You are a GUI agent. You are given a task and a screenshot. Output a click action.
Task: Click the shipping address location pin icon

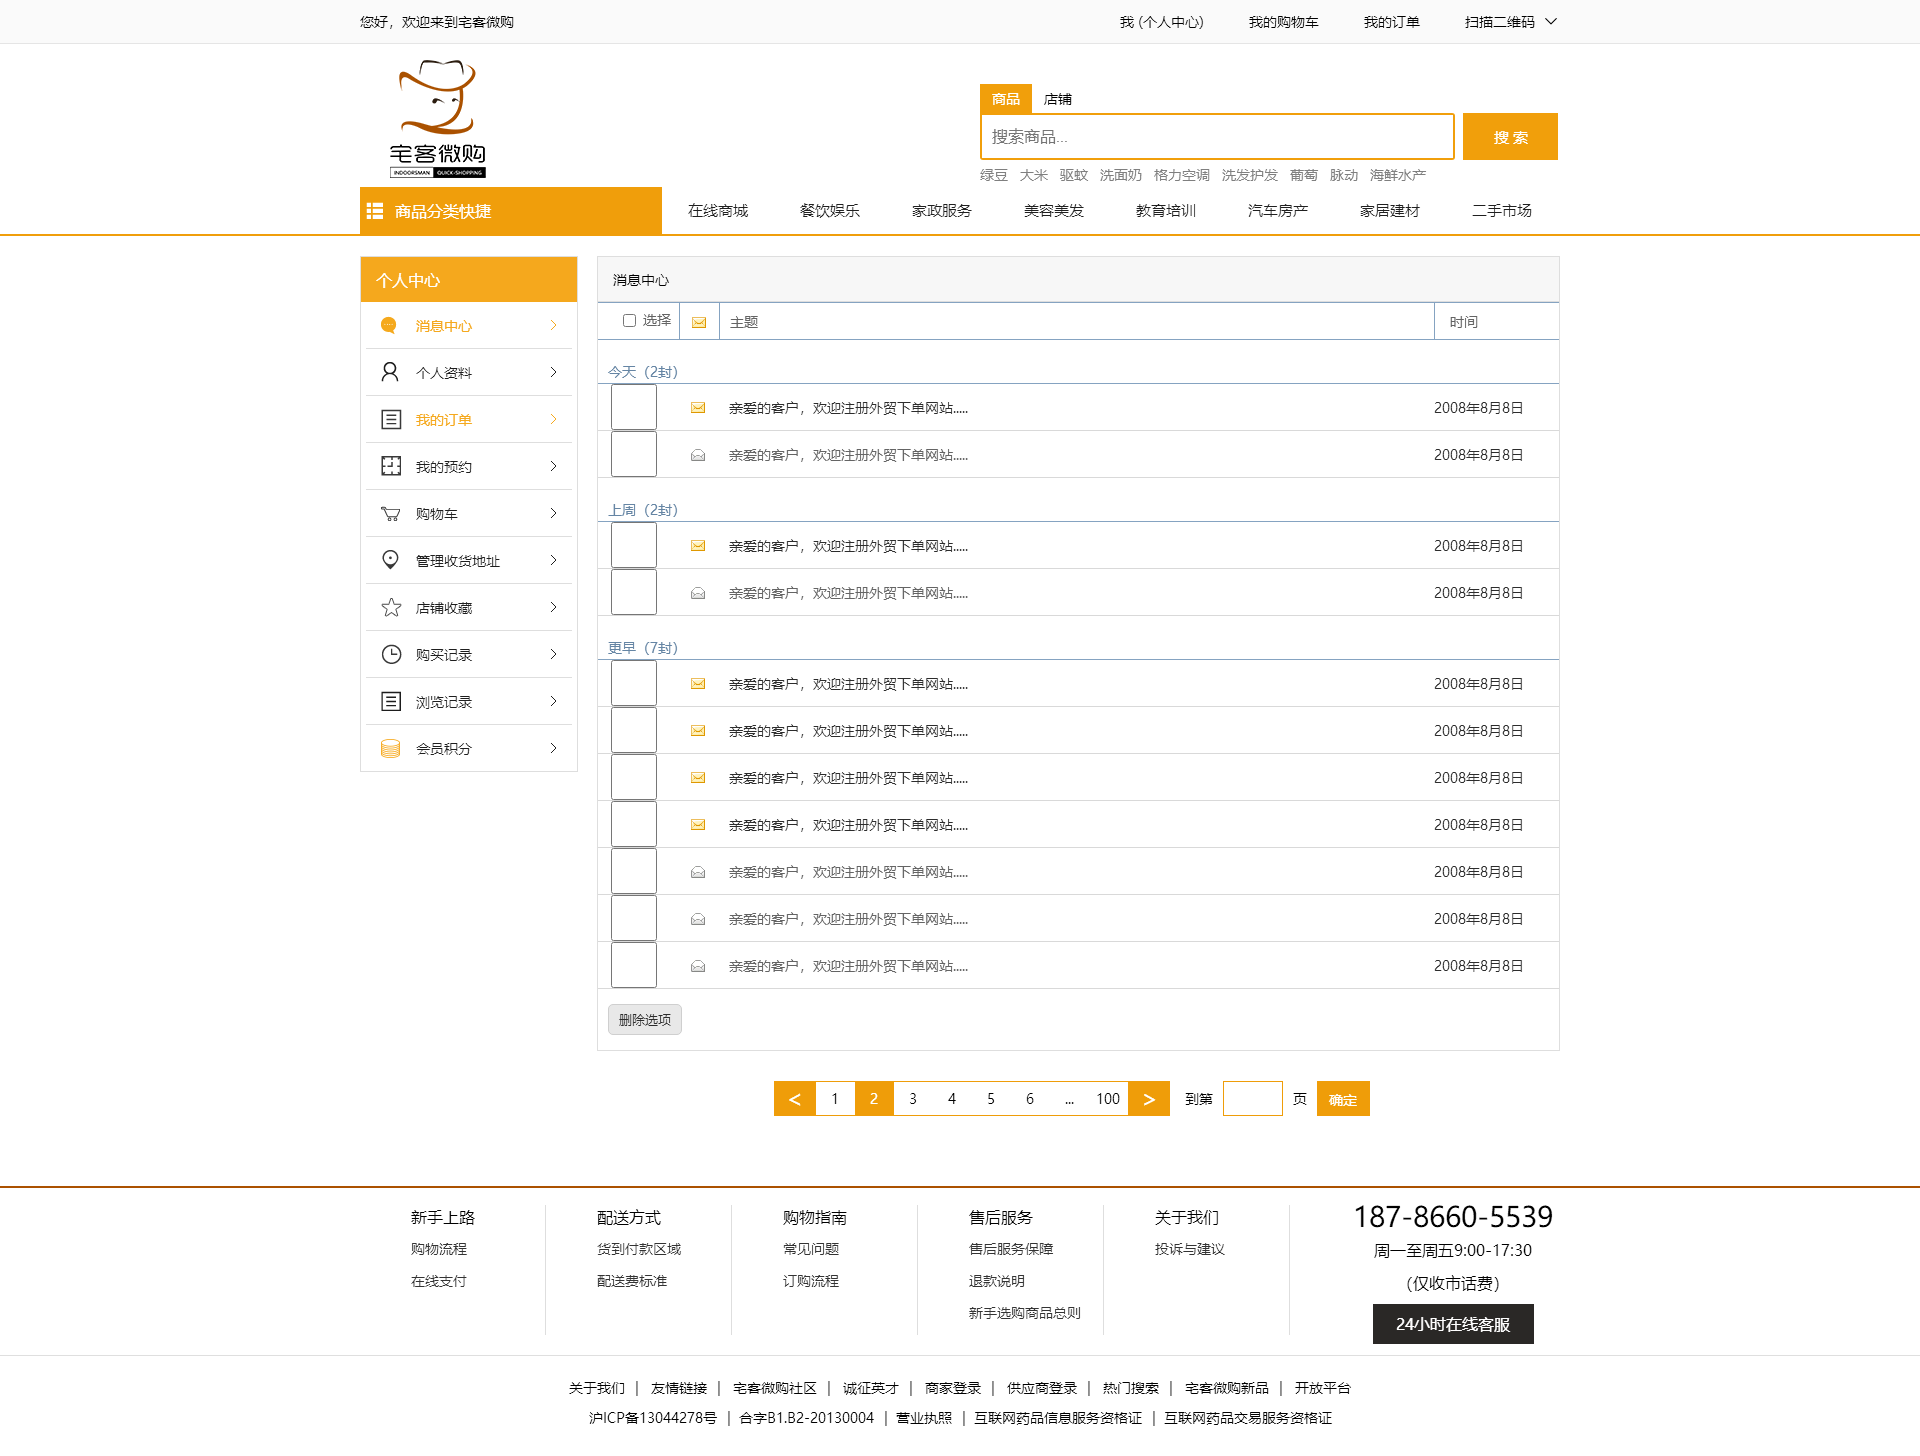point(390,560)
